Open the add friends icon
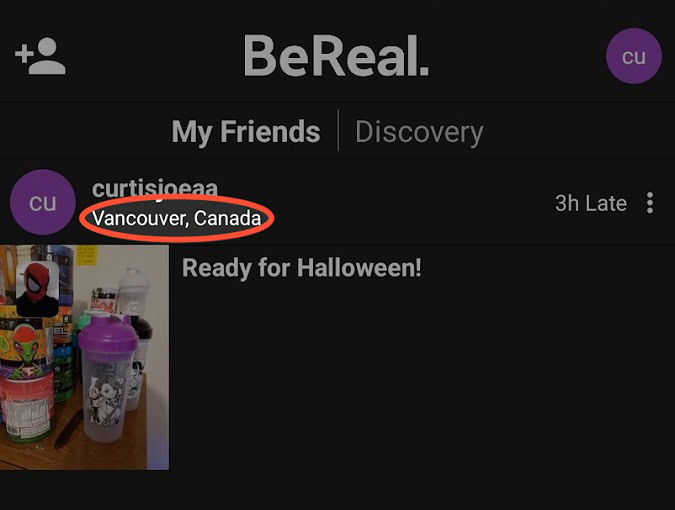 click(x=40, y=56)
